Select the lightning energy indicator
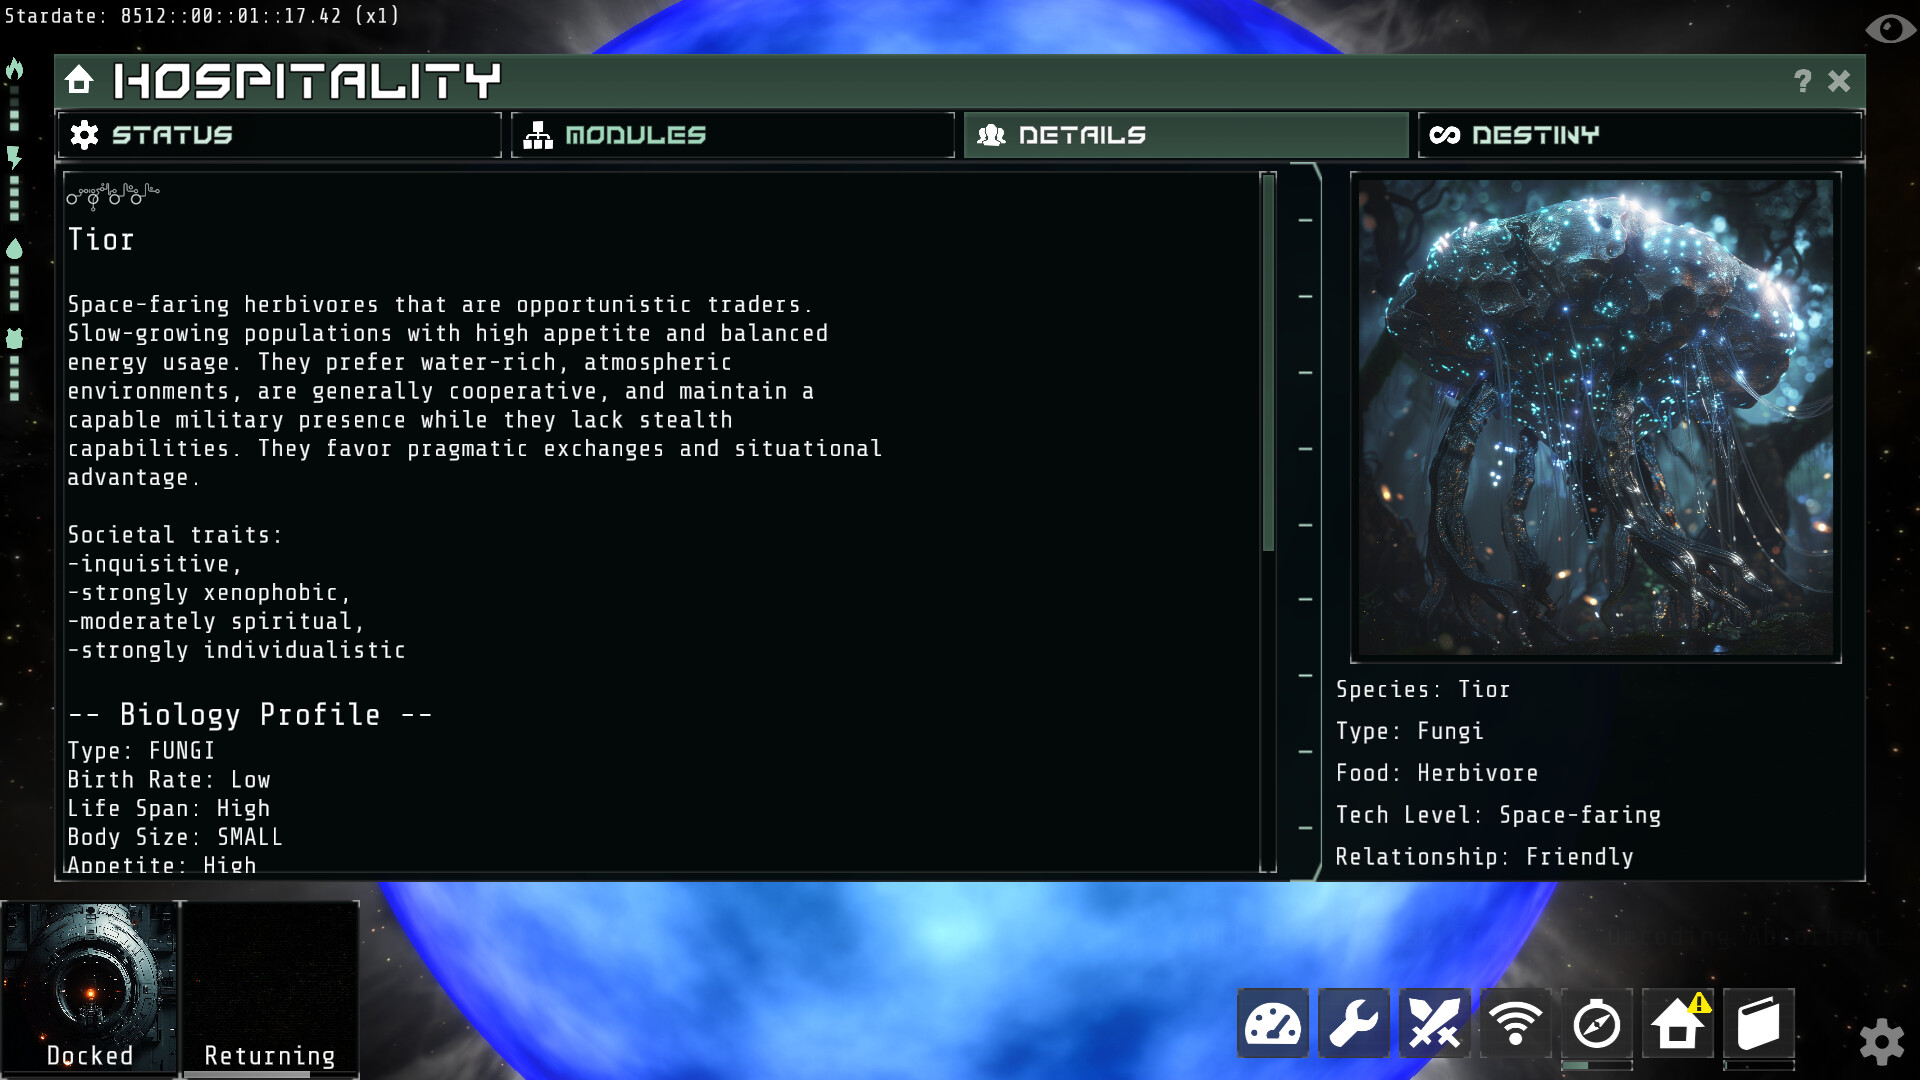Screen dimensions: 1920x1080 click(x=14, y=155)
